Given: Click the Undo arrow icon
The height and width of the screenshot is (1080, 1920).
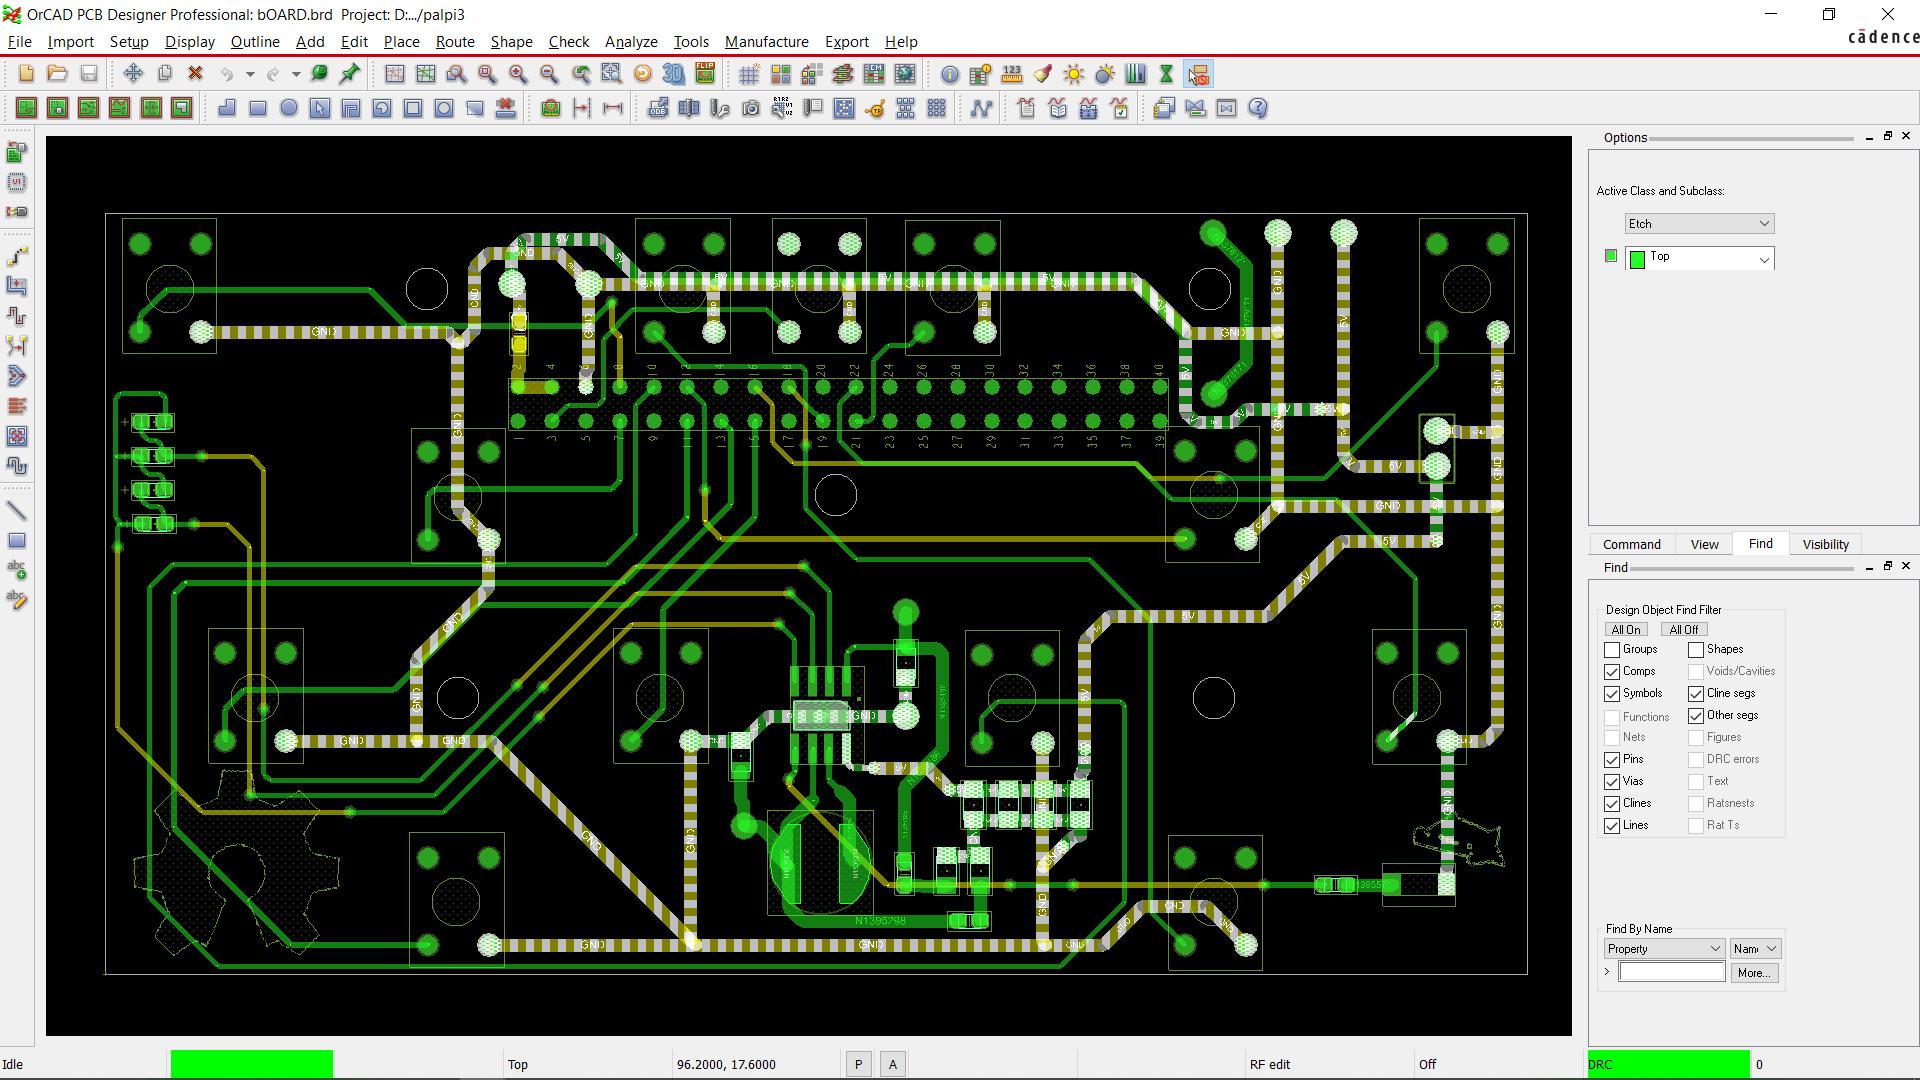Looking at the screenshot, I should tap(228, 74).
